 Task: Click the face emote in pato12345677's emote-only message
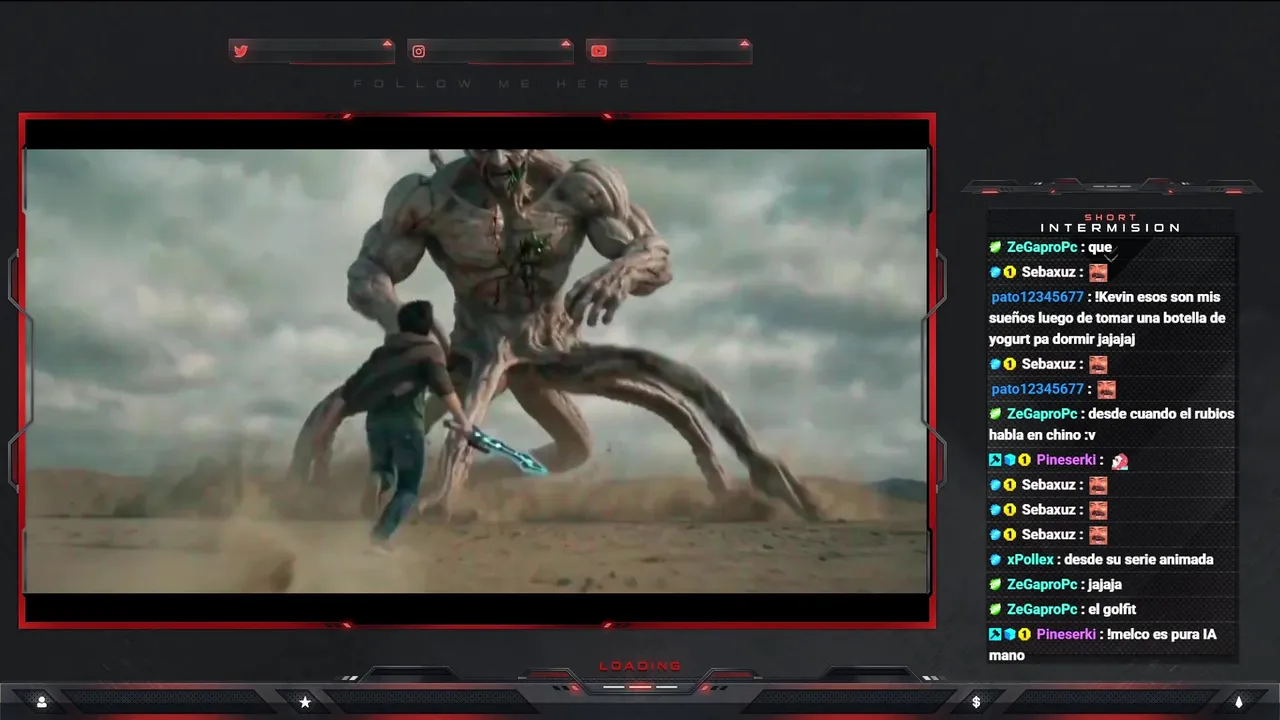click(1106, 389)
